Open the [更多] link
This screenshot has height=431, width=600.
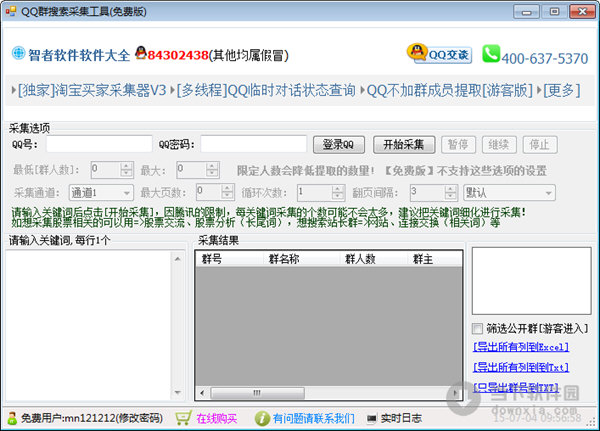pos(562,91)
